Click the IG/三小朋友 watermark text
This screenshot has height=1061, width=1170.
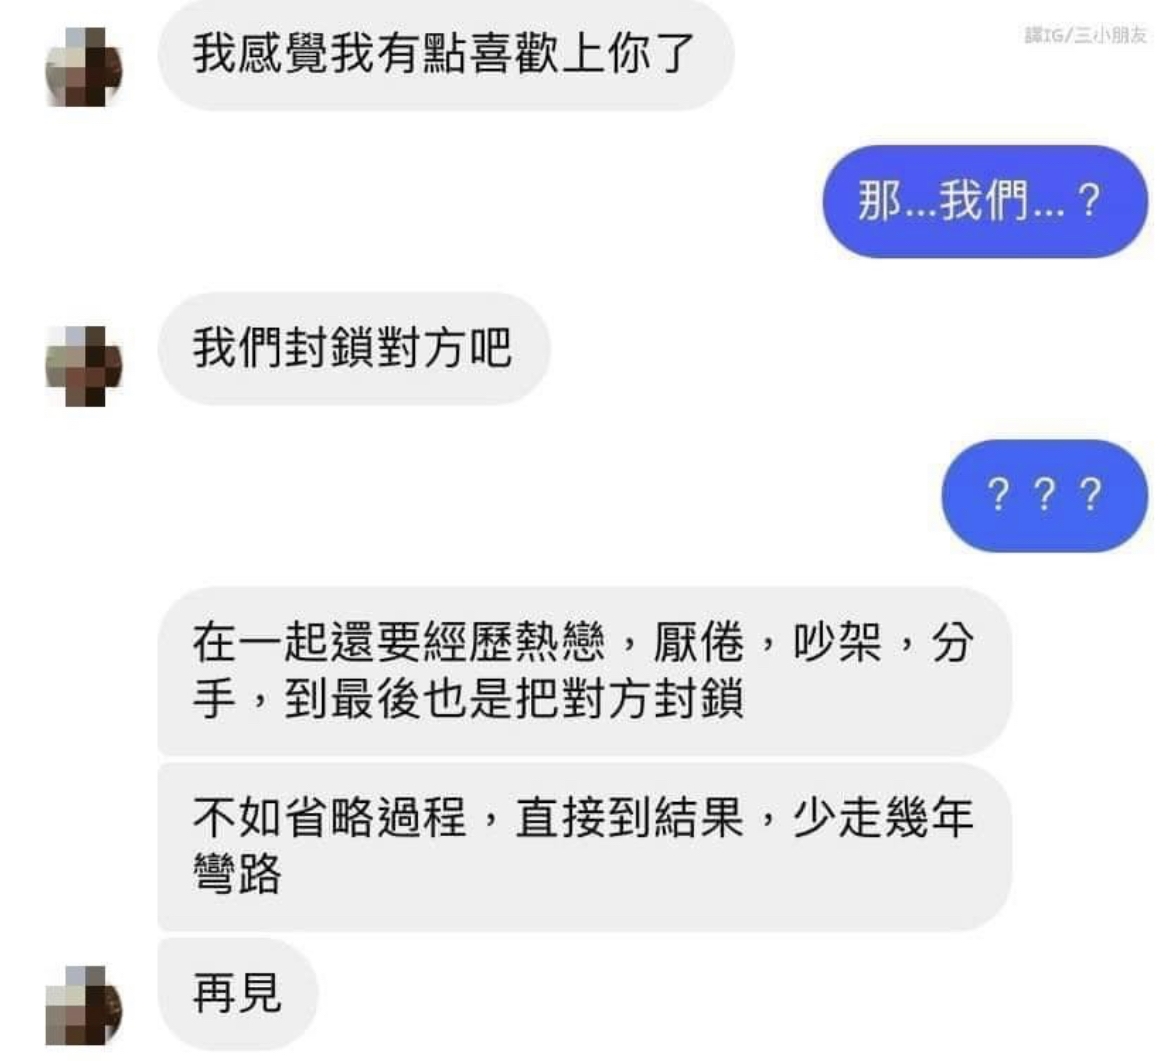(1086, 35)
